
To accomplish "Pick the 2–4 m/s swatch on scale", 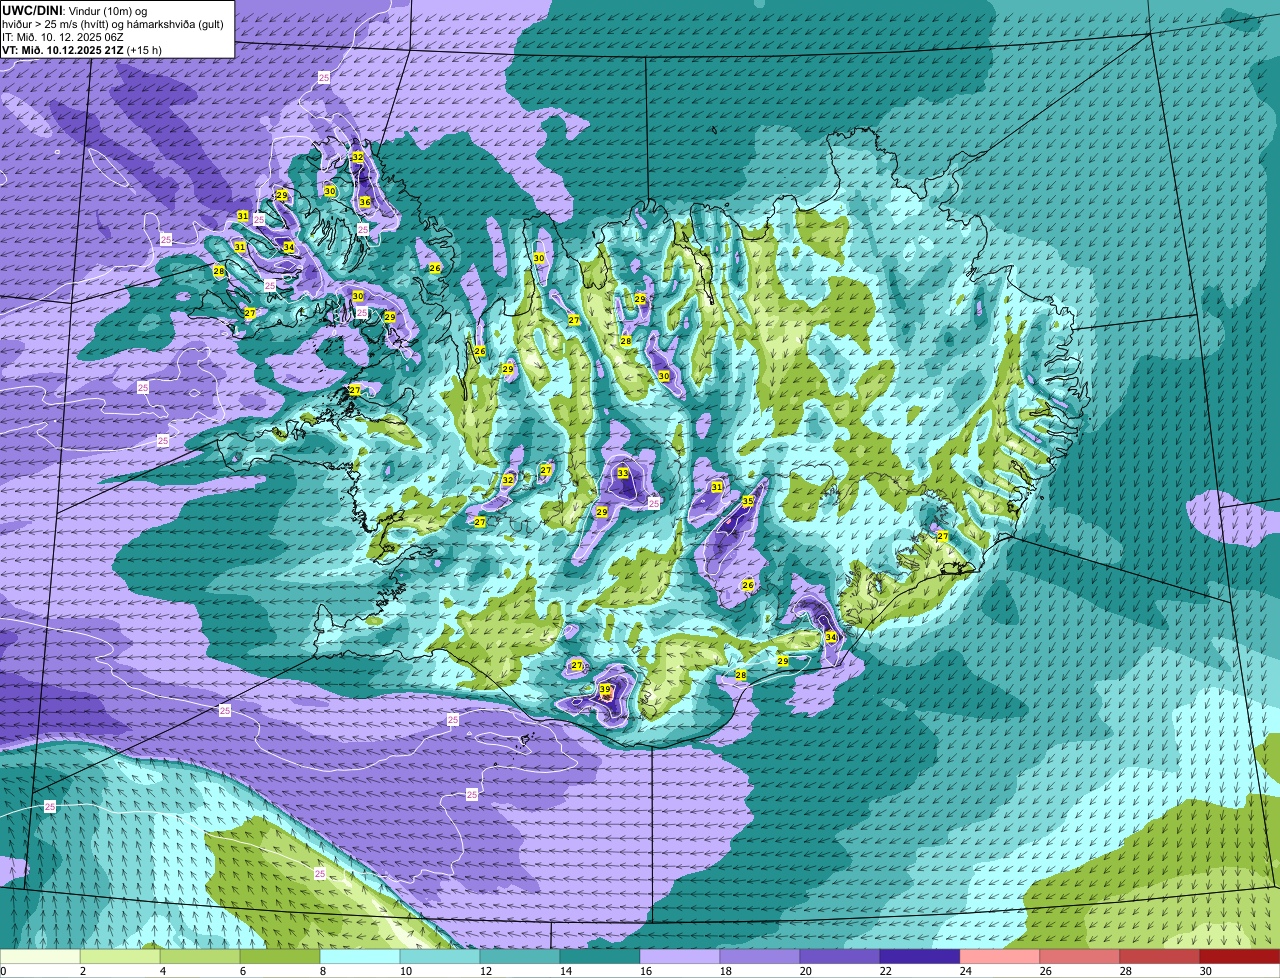I will pos(120,957).
